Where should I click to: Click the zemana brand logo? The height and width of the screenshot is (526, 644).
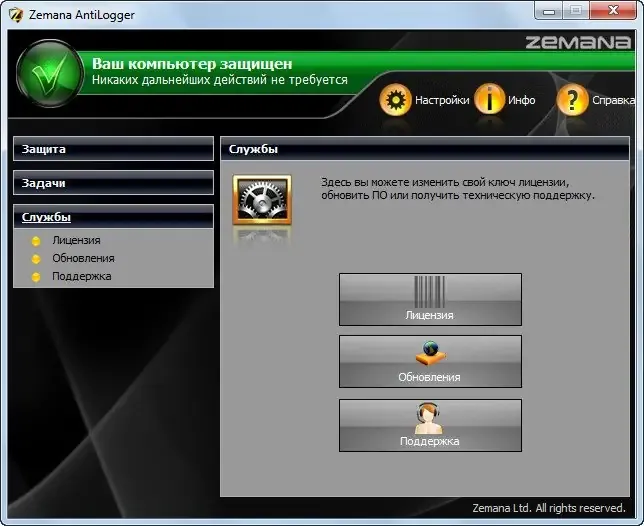(578, 42)
